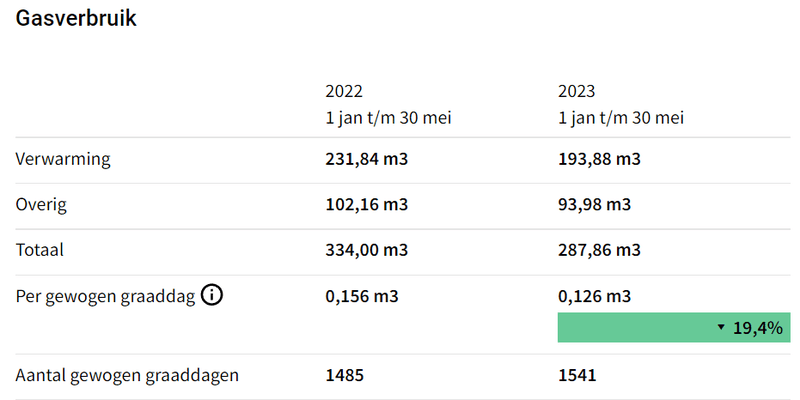
Task: Click the Overig row label
Action: coord(41,204)
